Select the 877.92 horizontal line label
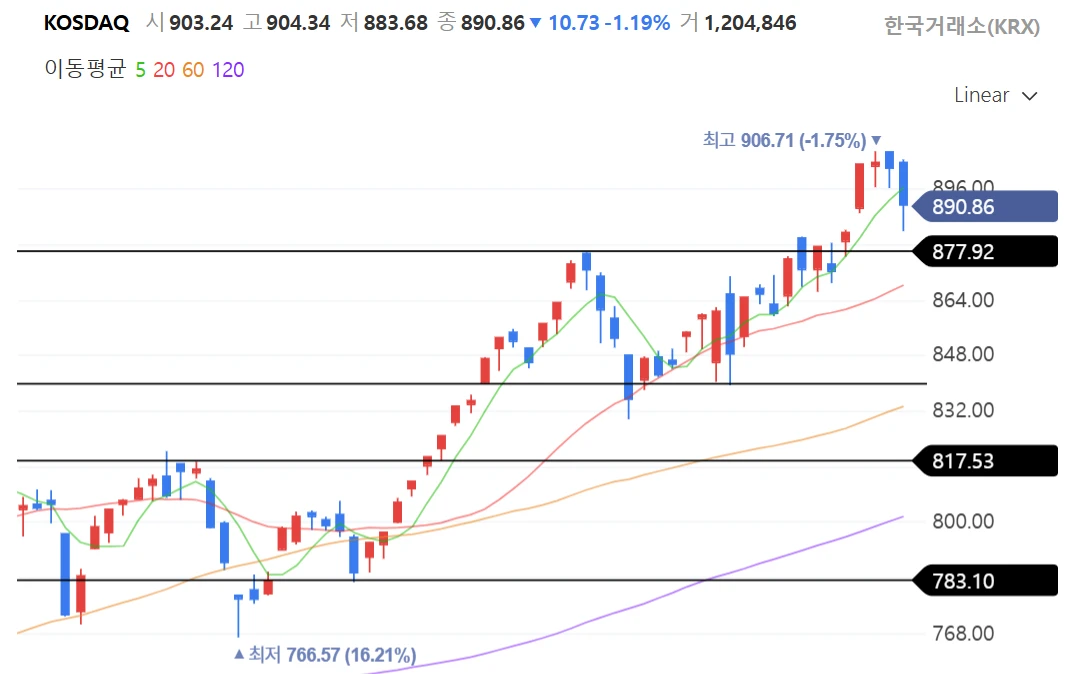Screen dimensions: 1071x674 coord(985,251)
